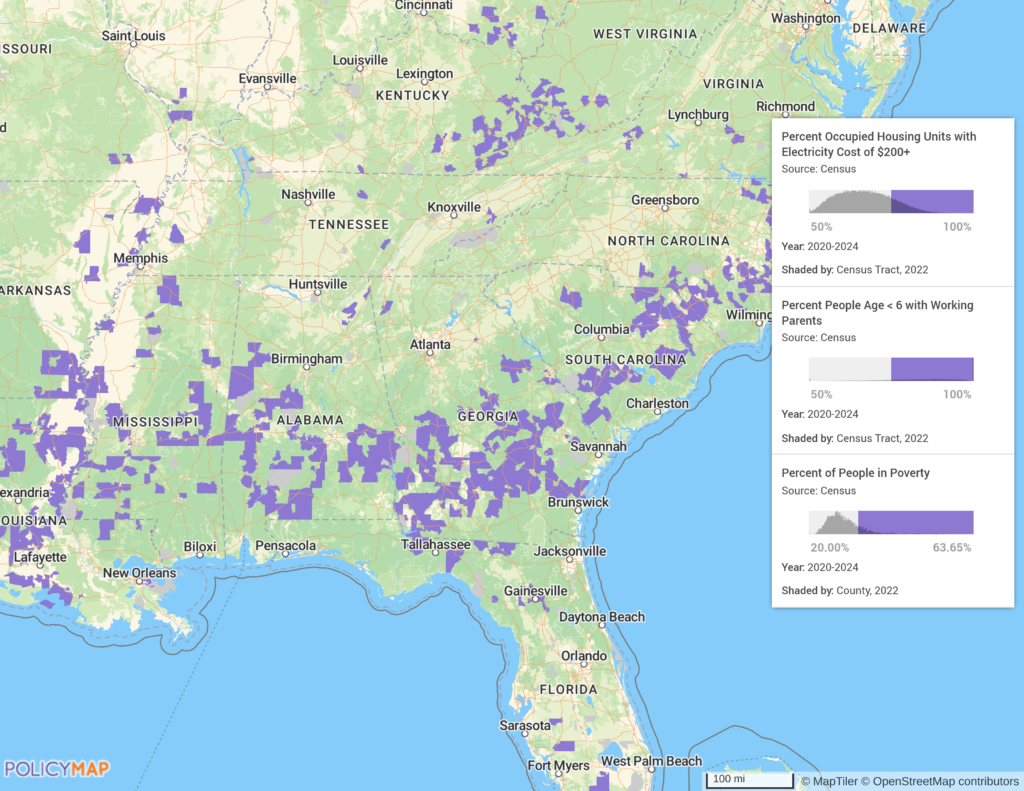This screenshot has width=1024, height=791.
Task: Click the electricity cost range histogram bar
Action: pos(890,201)
